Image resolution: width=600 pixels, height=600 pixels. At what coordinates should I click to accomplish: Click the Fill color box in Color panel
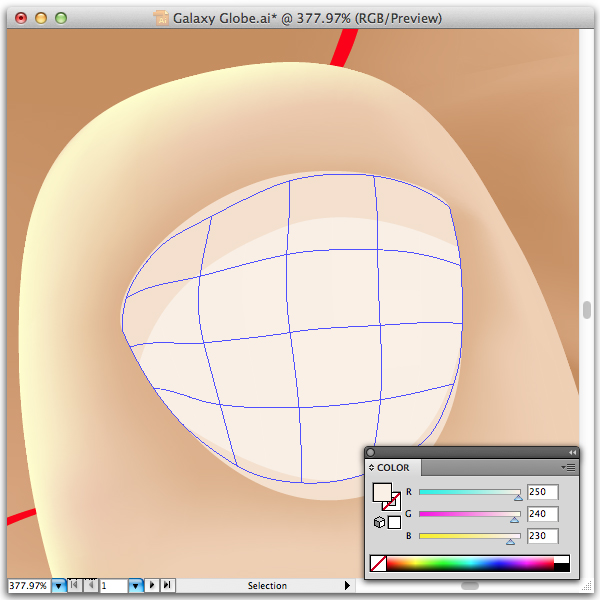382,492
